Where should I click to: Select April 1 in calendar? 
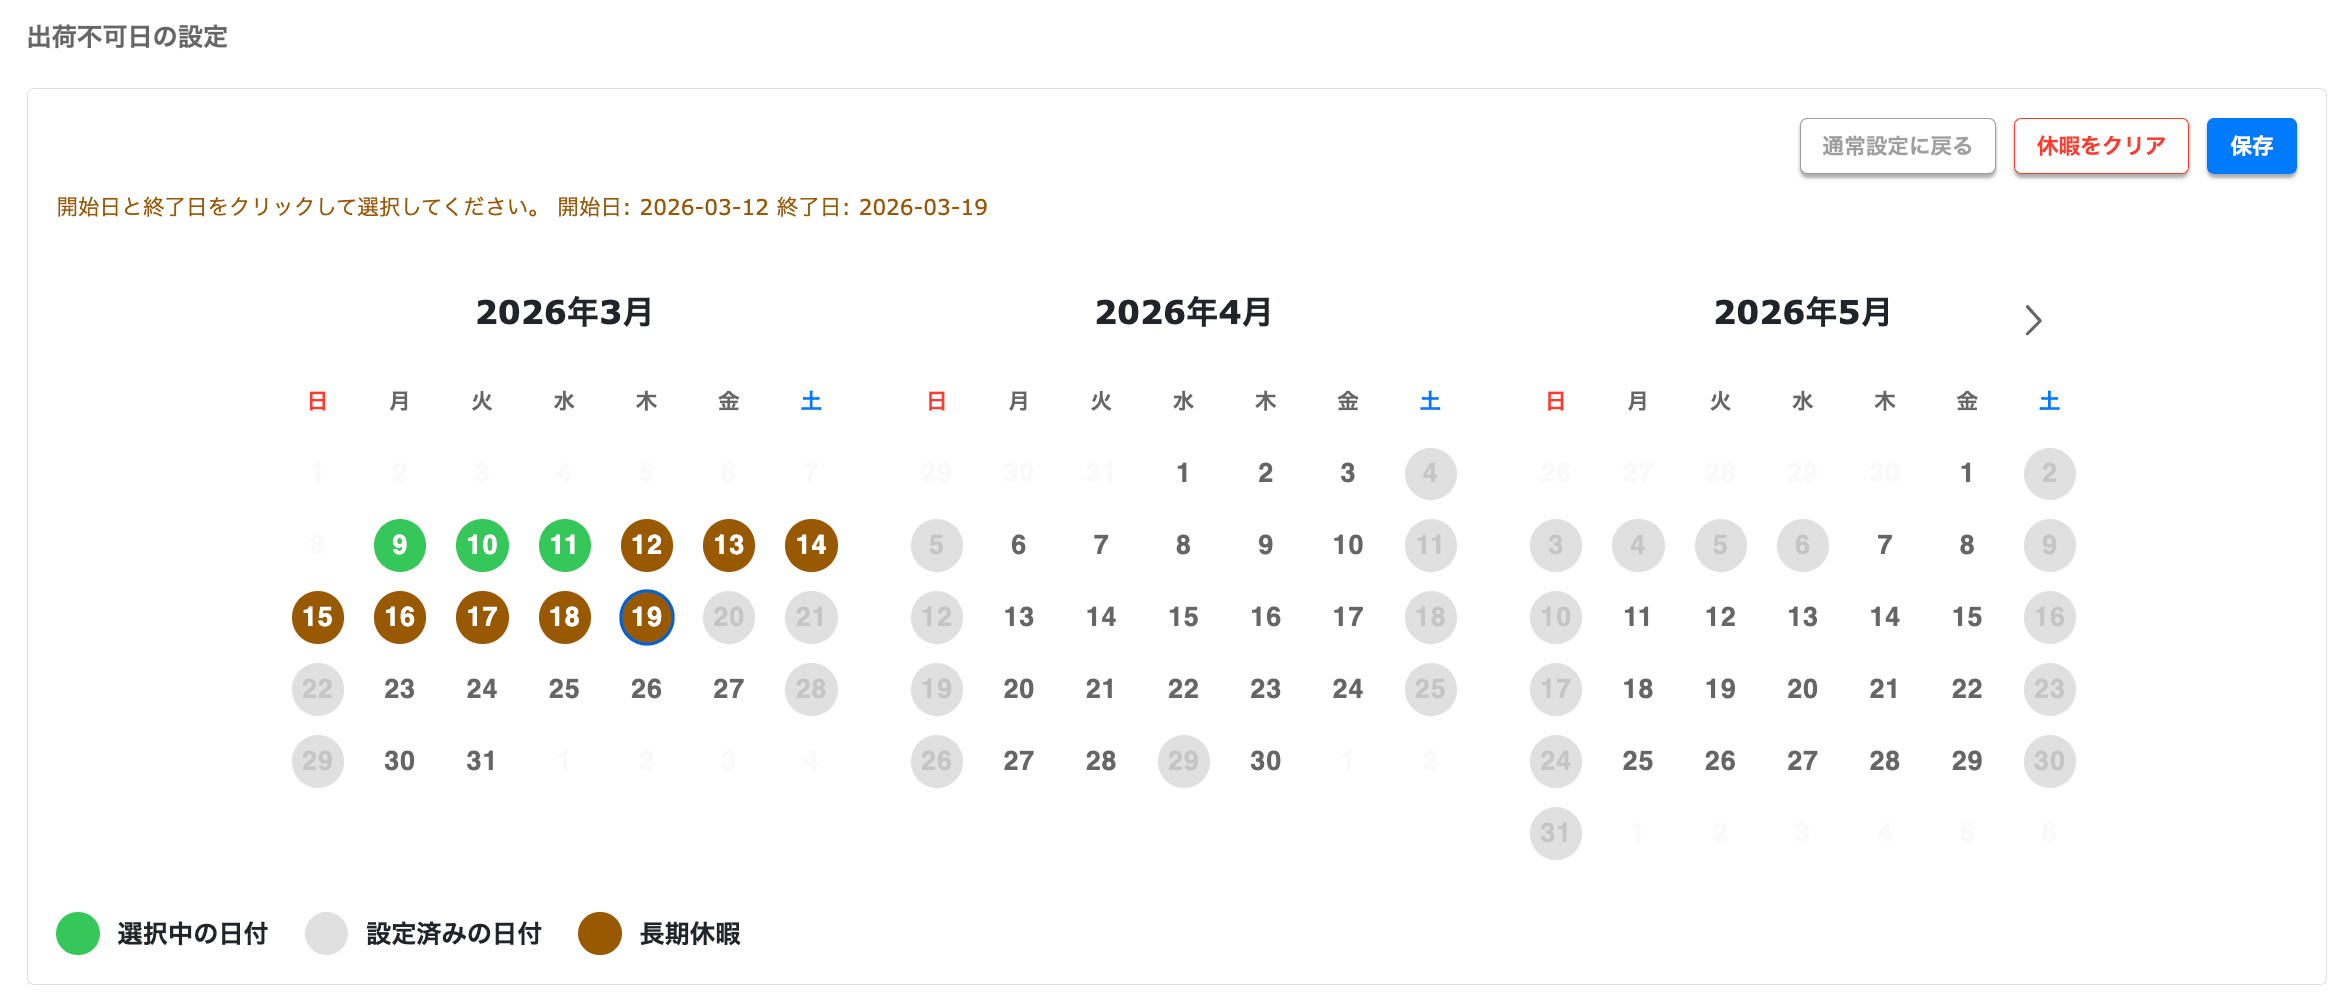click(x=1183, y=473)
